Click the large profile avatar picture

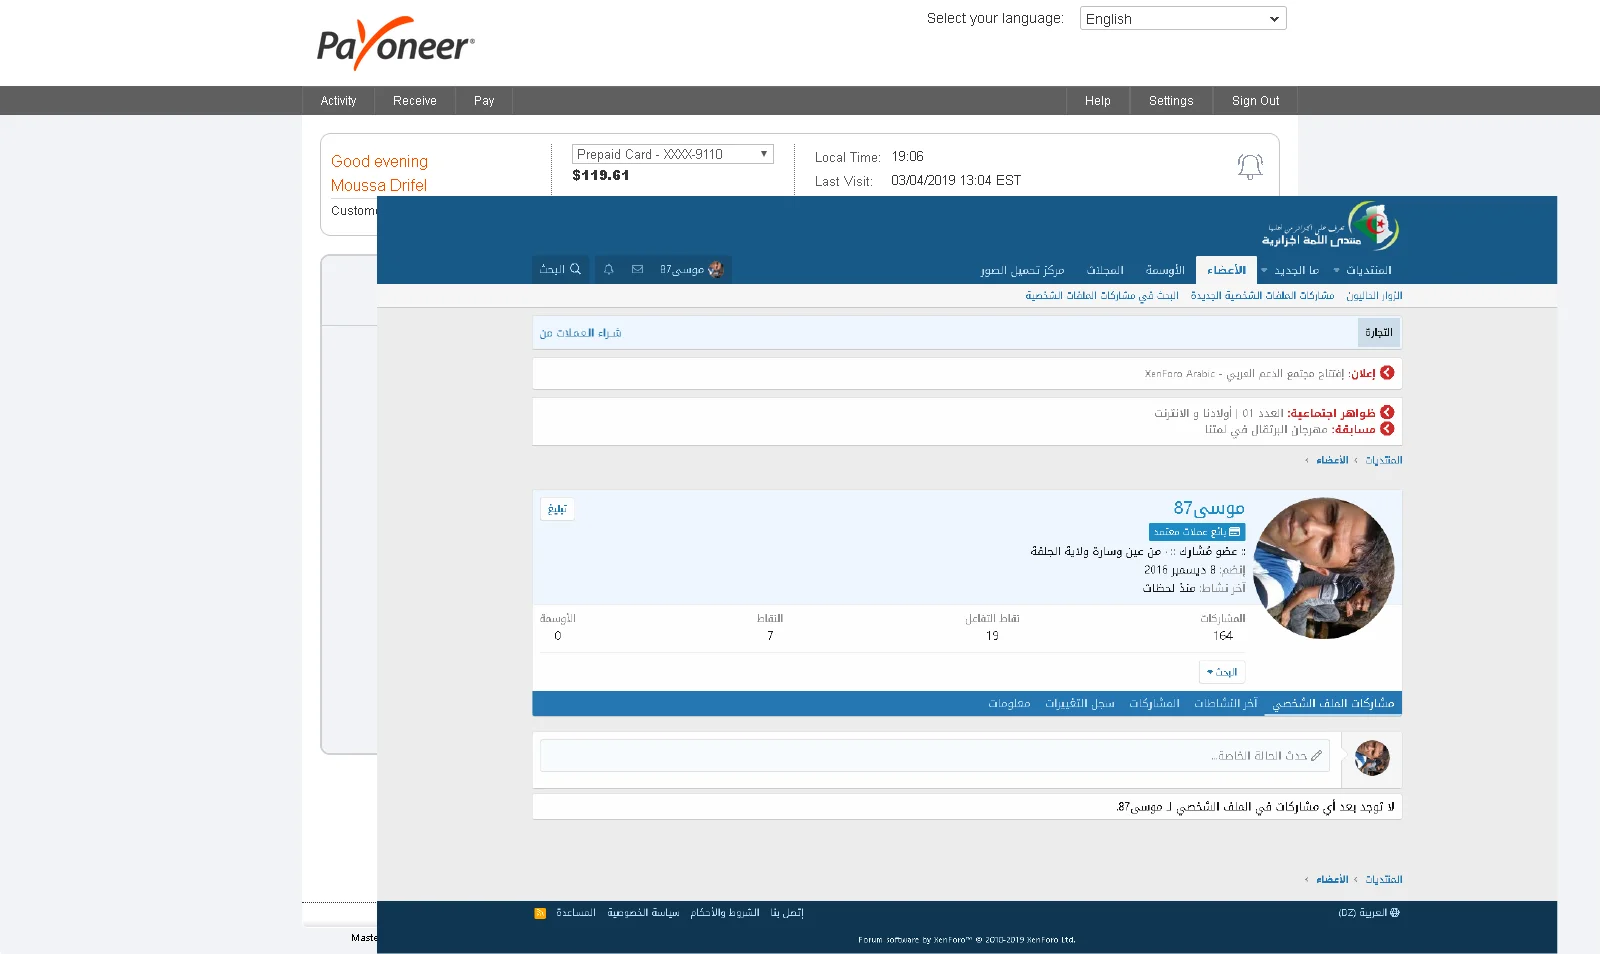tap(1323, 568)
